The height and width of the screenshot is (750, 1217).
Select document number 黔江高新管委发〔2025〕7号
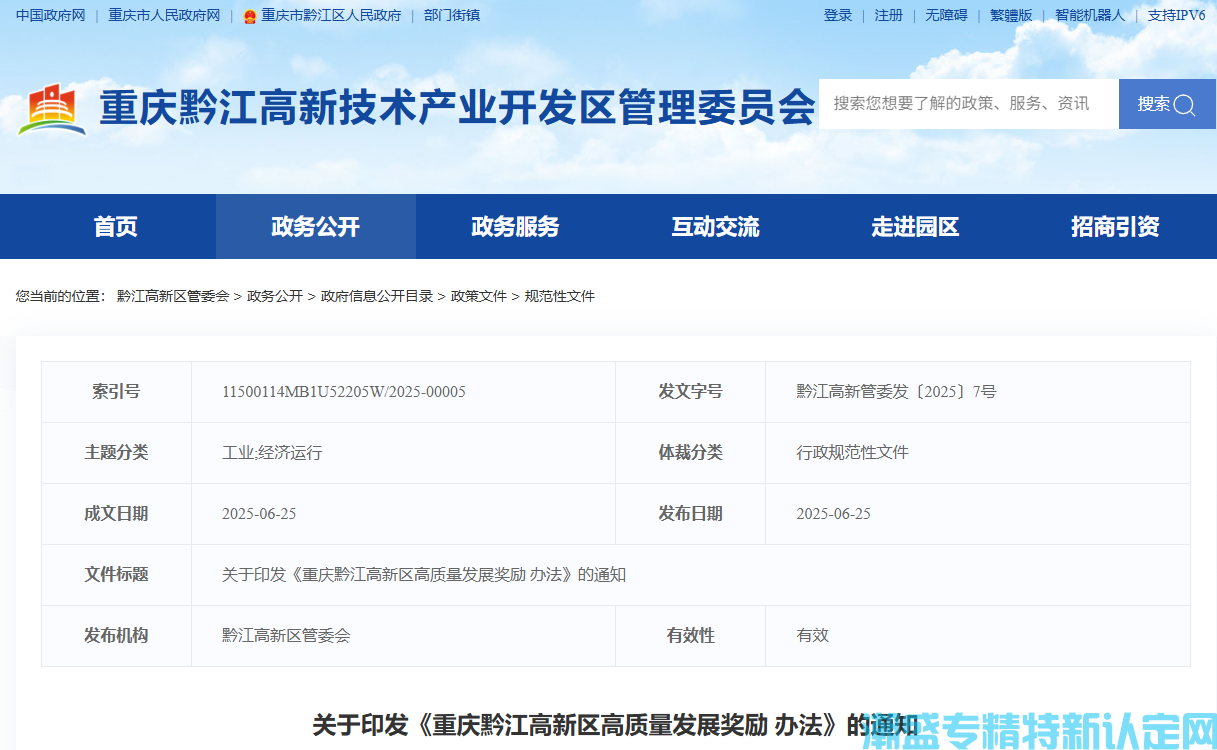click(896, 392)
